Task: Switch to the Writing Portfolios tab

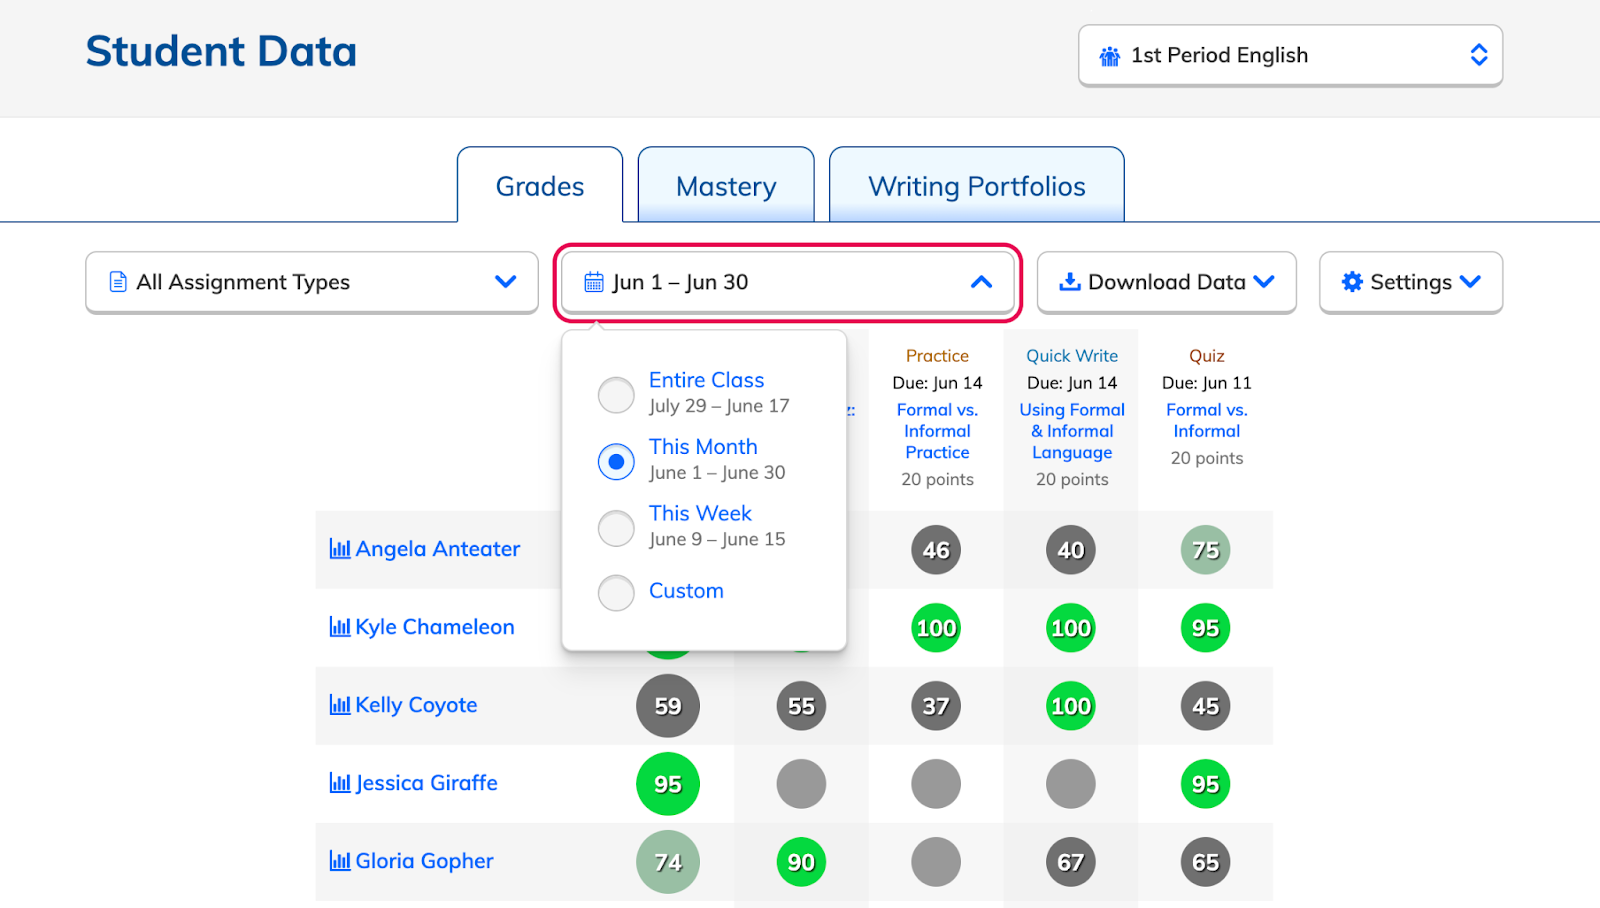Action: coord(977,186)
